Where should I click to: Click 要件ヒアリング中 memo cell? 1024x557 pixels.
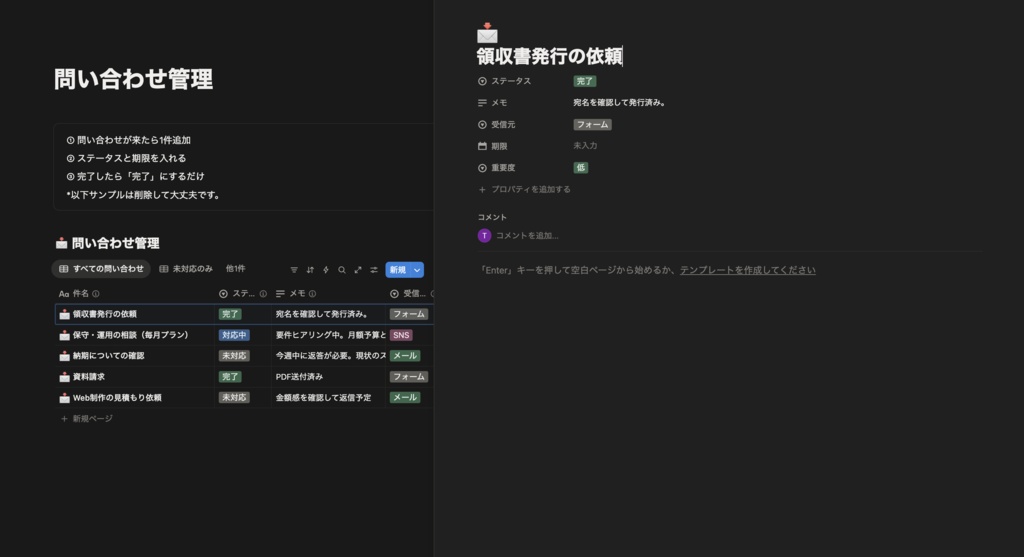(x=330, y=335)
